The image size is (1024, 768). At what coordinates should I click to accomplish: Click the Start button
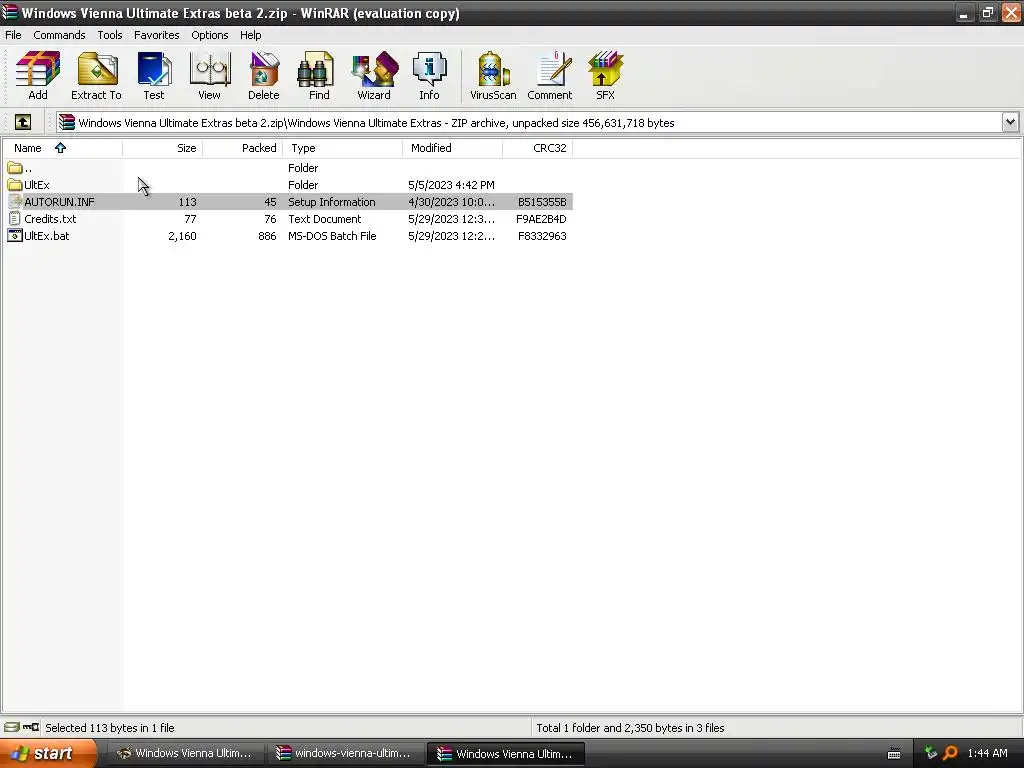(48, 754)
